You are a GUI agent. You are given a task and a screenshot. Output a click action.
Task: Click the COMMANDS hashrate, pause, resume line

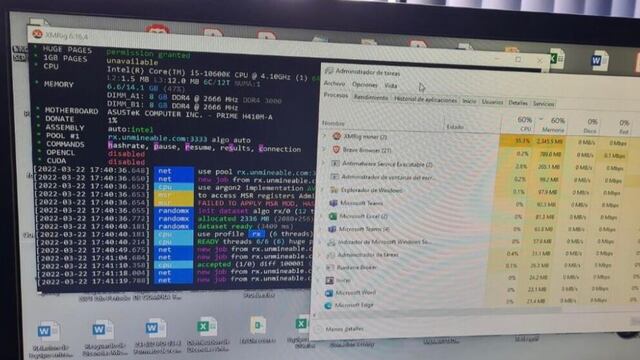[204, 147]
